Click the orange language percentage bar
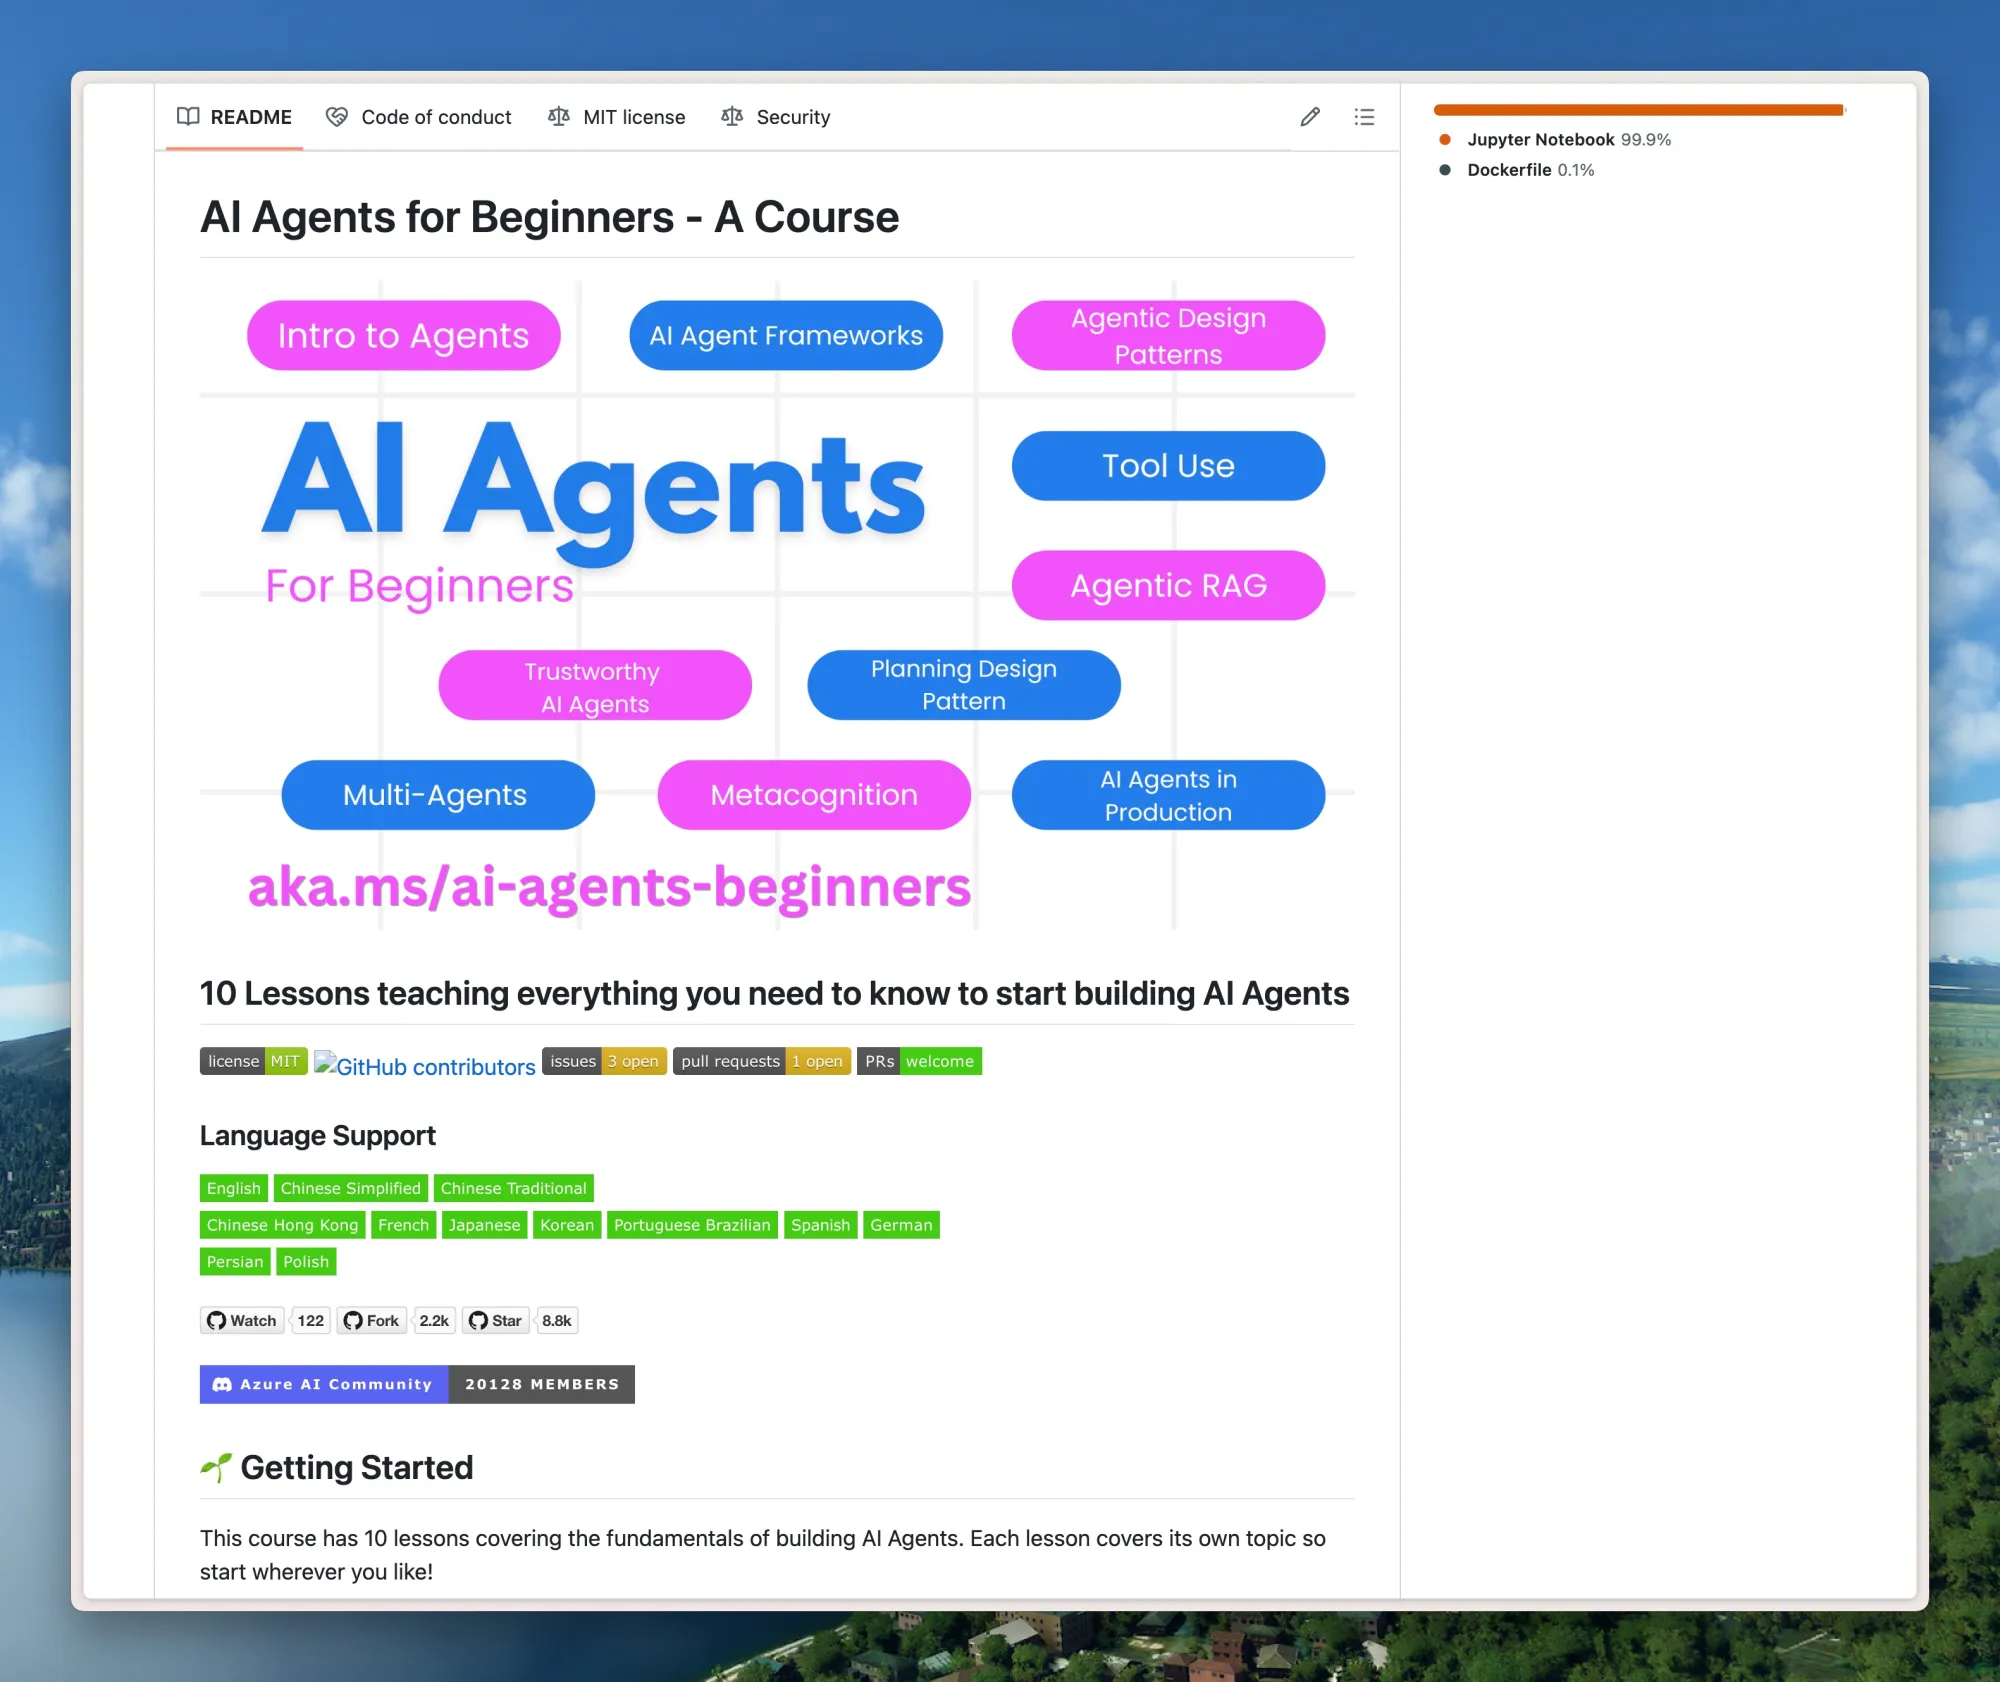Screen dimensions: 2000x1682 [1637, 110]
